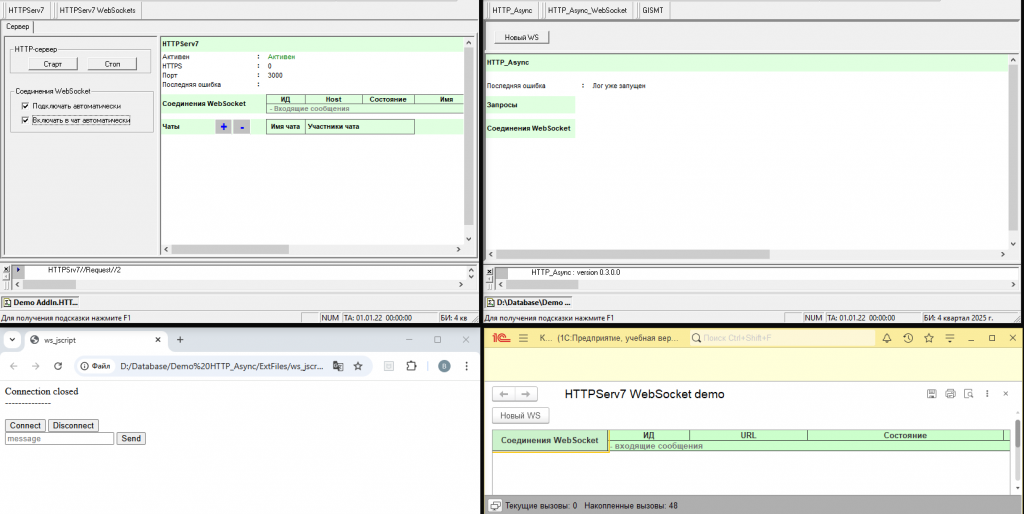Screen dimensions: 1024x514
Task: Click the Старт button in HTTP-сервер
Action: tap(53, 63)
